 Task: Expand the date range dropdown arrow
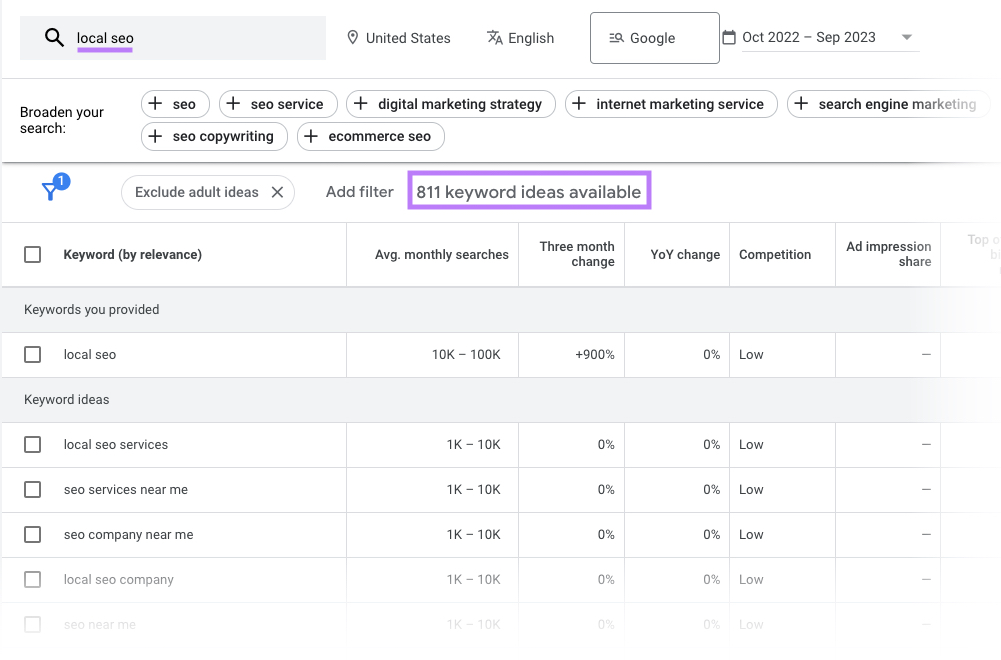pyautogui.click(x=907, y=36)
